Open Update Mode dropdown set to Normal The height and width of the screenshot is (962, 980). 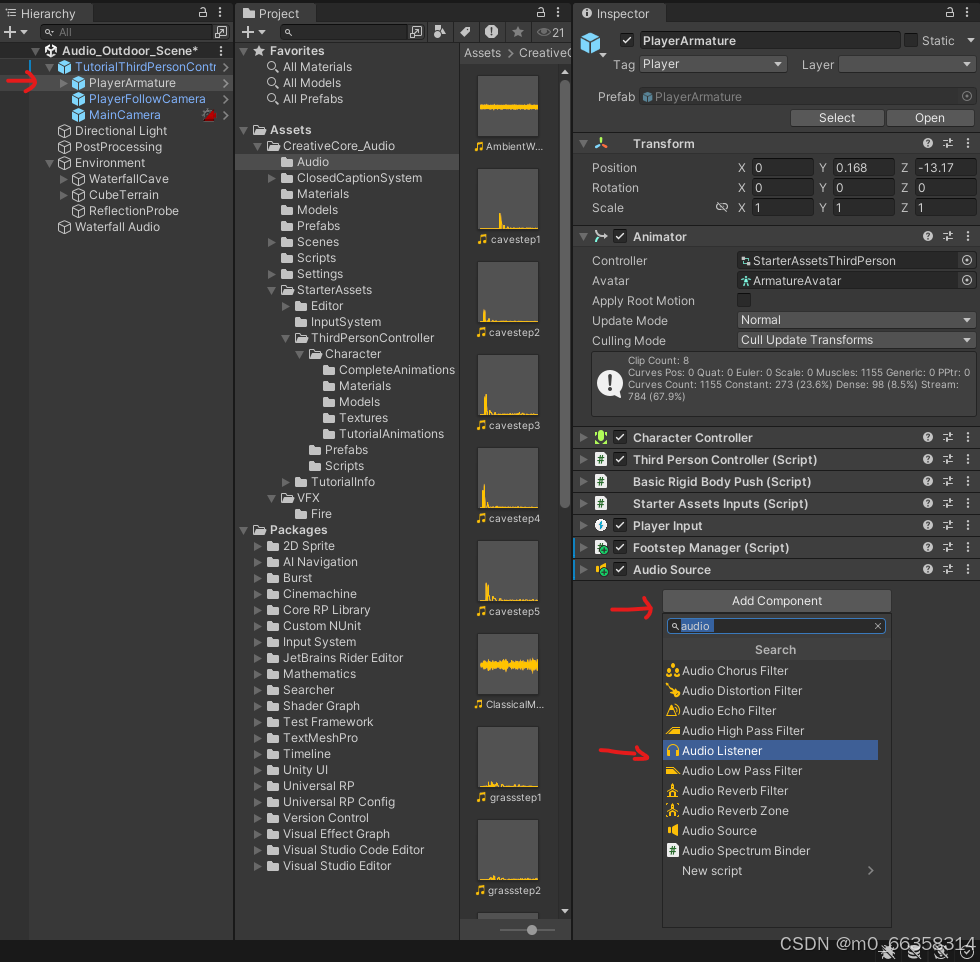tap(856, 320)
